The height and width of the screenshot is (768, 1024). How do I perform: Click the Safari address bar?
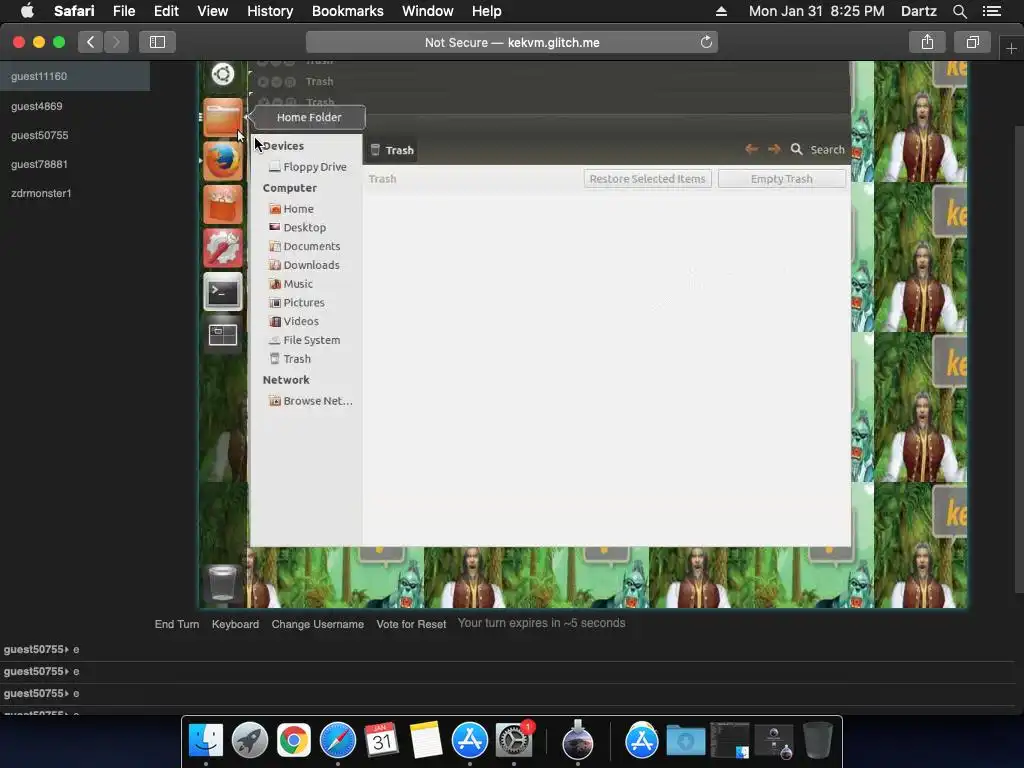(511, 42)
